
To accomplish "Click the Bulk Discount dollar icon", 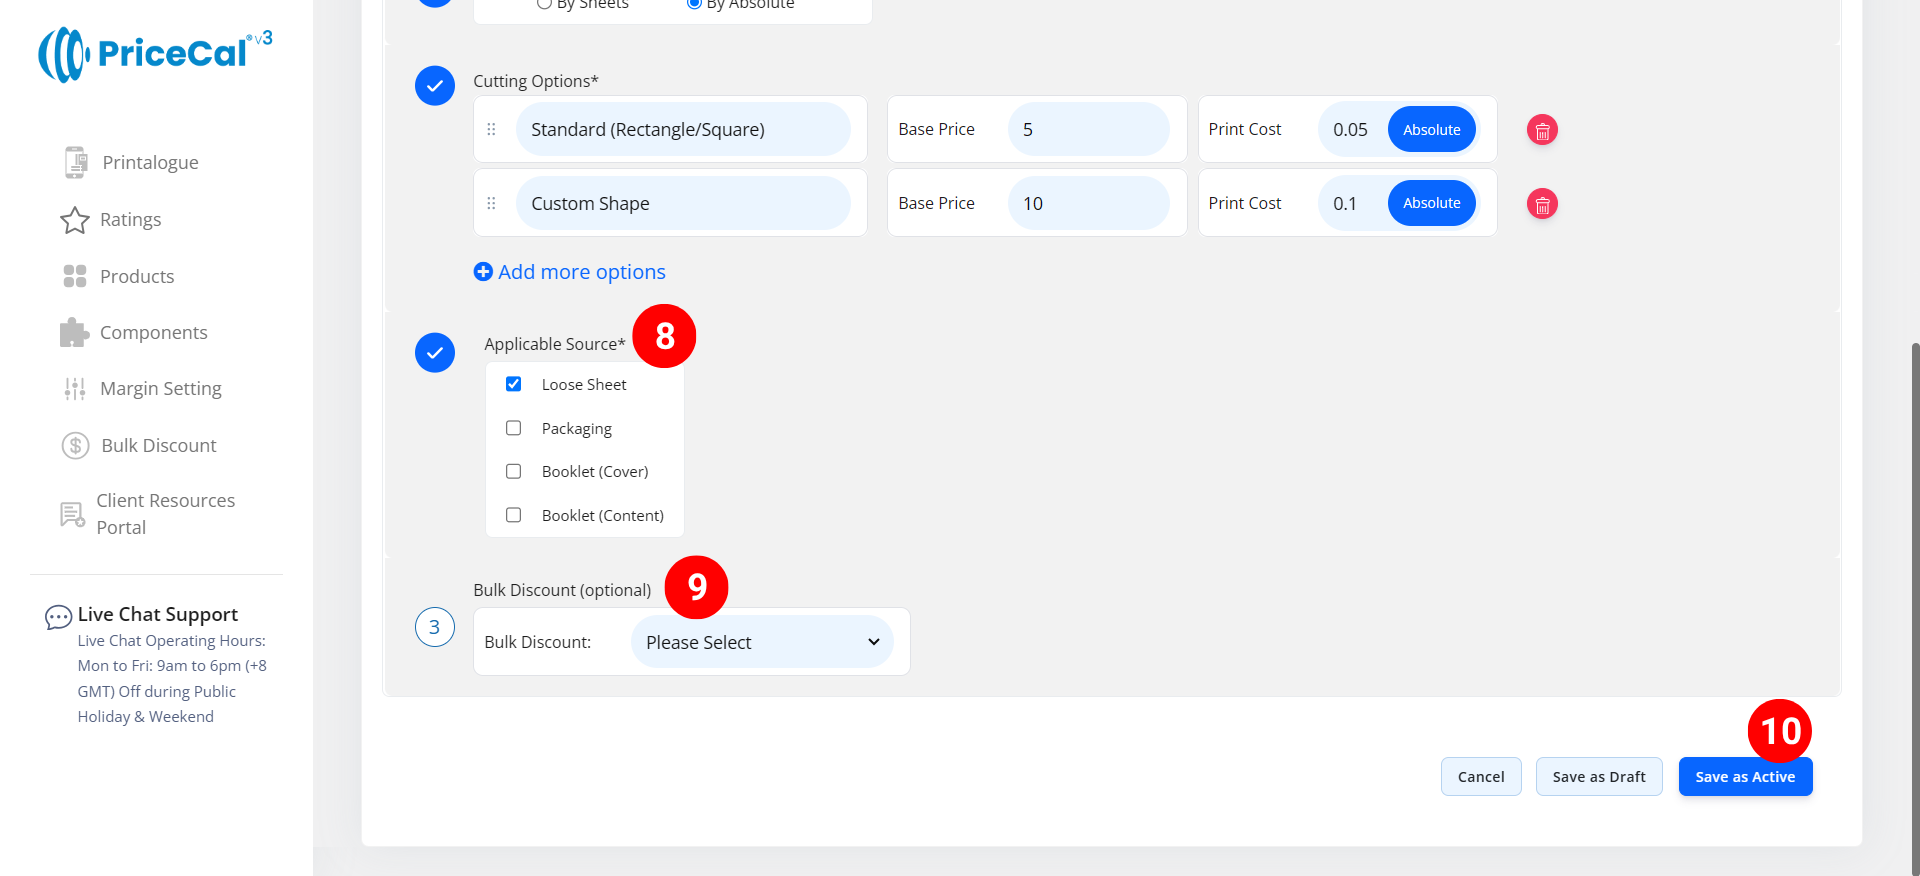I will pos(75,446).
